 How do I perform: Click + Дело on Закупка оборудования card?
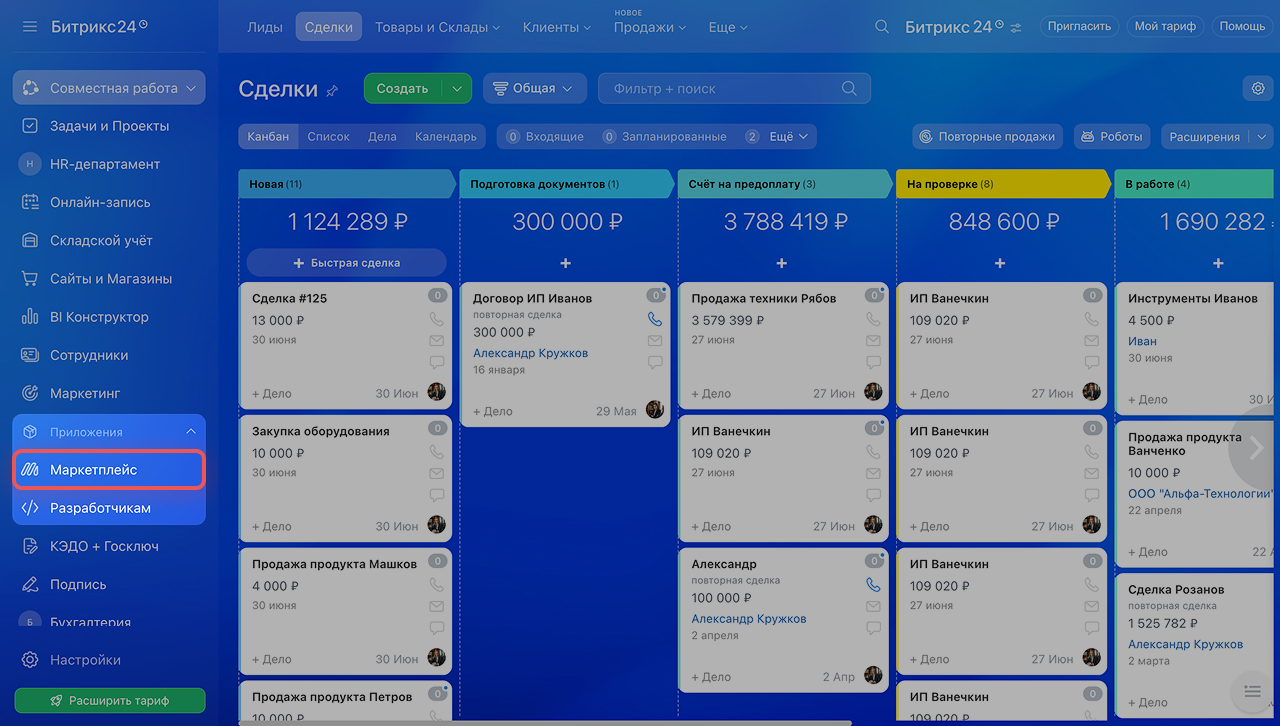click(x=272, y=526)
